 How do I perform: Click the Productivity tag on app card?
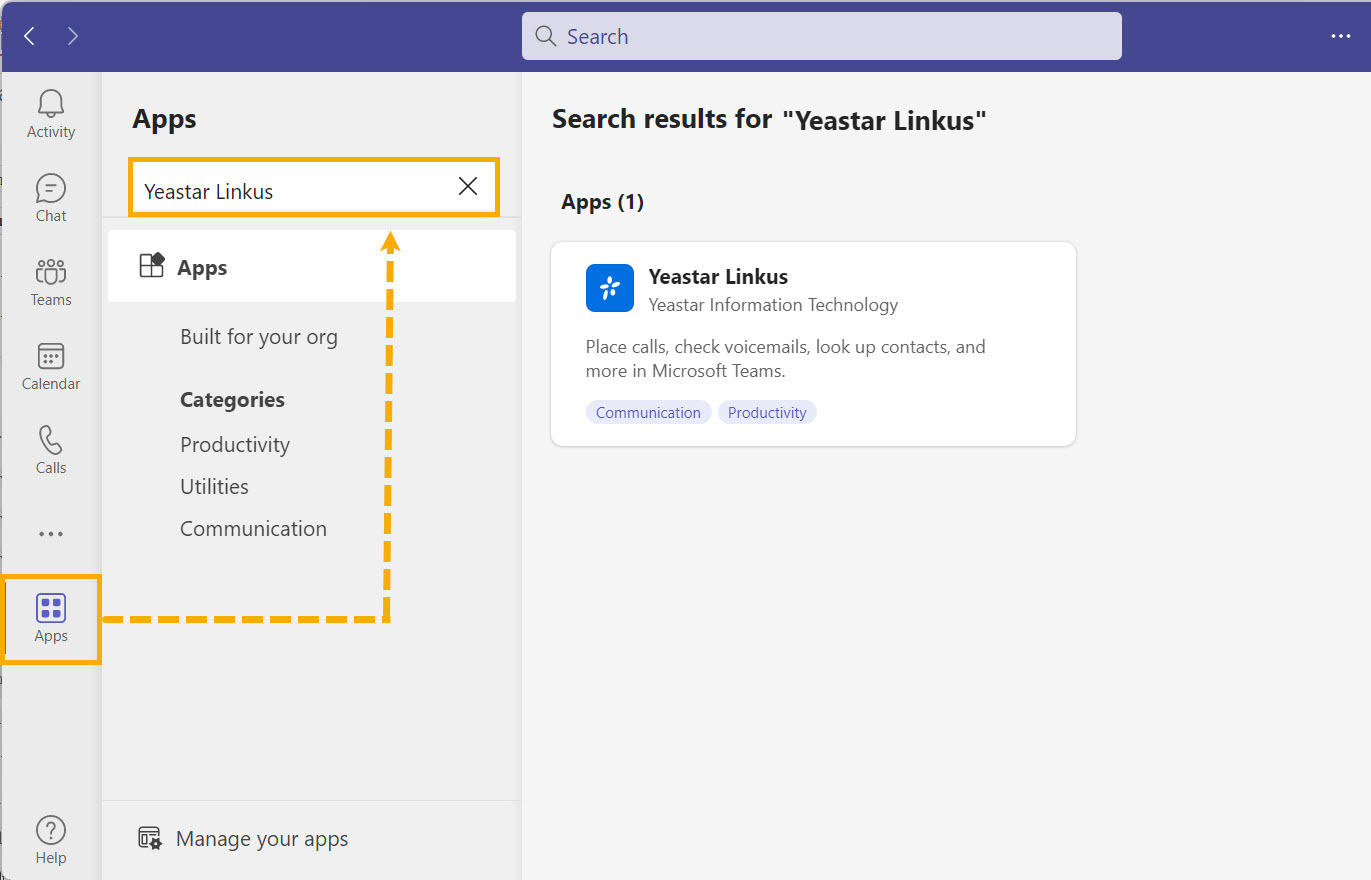pos(767,412)
